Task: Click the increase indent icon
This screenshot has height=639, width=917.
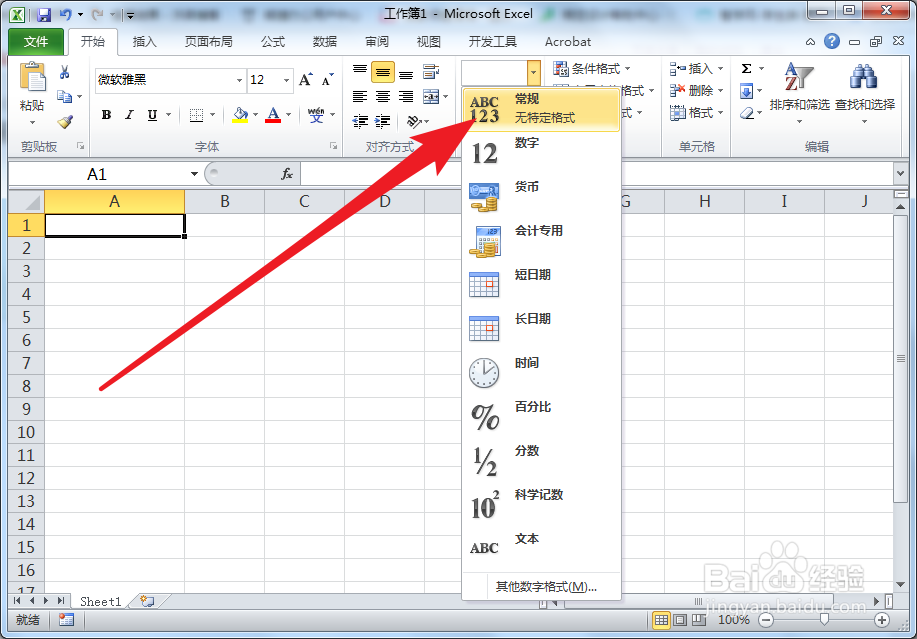Action: point(382,121)
